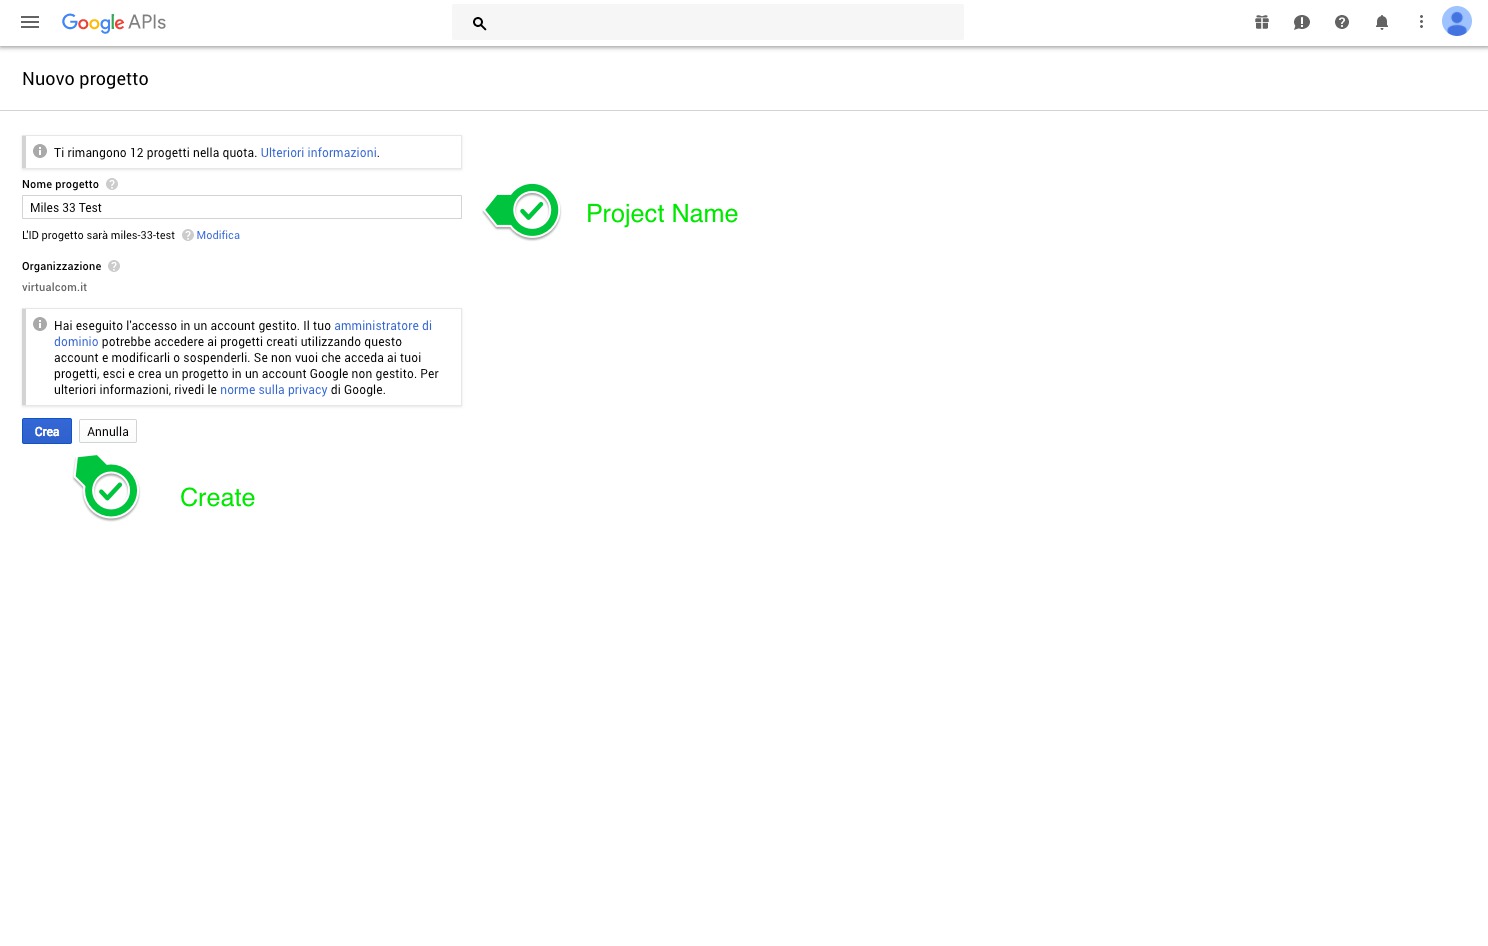Click help icon beside project ID text
Screen dimensions: 1488x946
[187, 236]
